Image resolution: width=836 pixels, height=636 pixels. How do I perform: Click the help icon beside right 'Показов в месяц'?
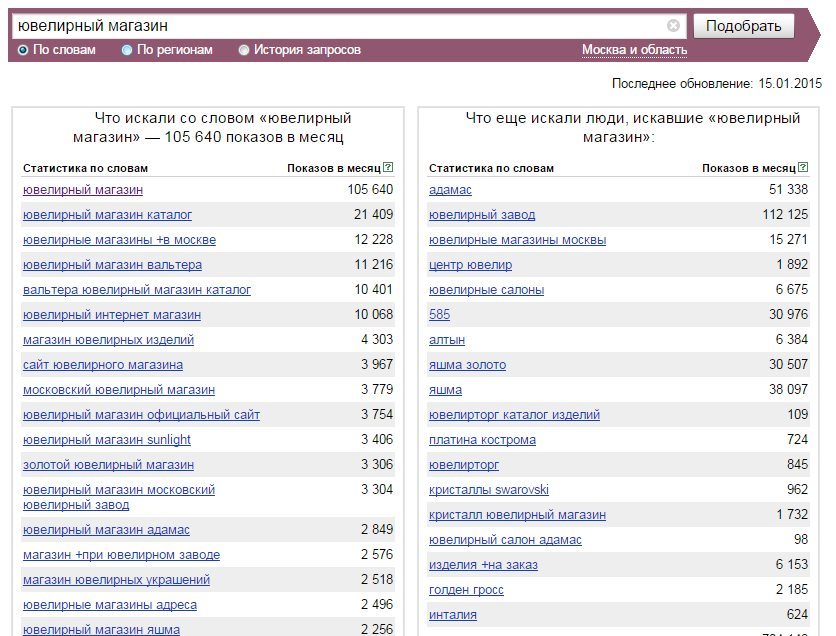803,167
